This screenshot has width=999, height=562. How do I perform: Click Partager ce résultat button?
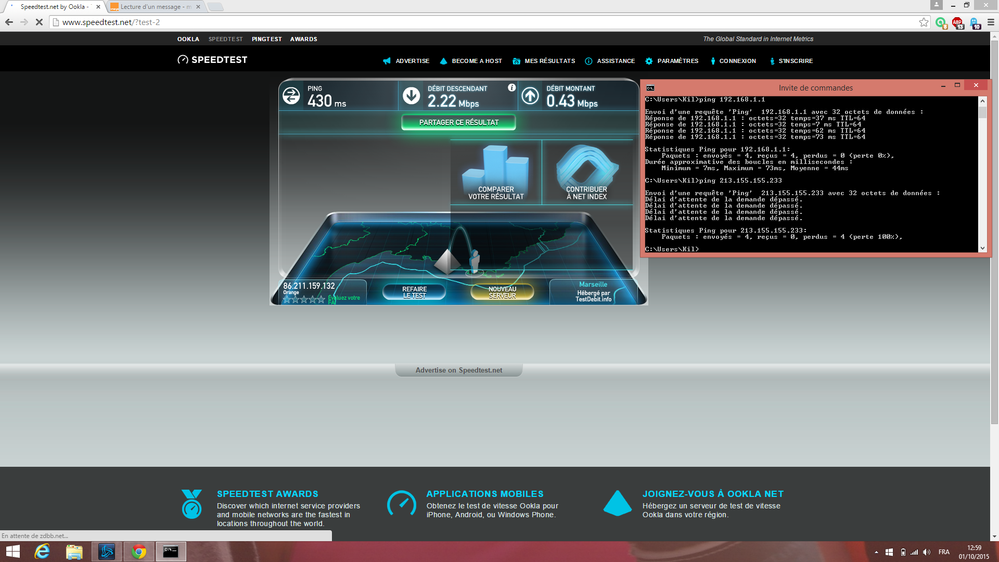click(x=459, y=122)
